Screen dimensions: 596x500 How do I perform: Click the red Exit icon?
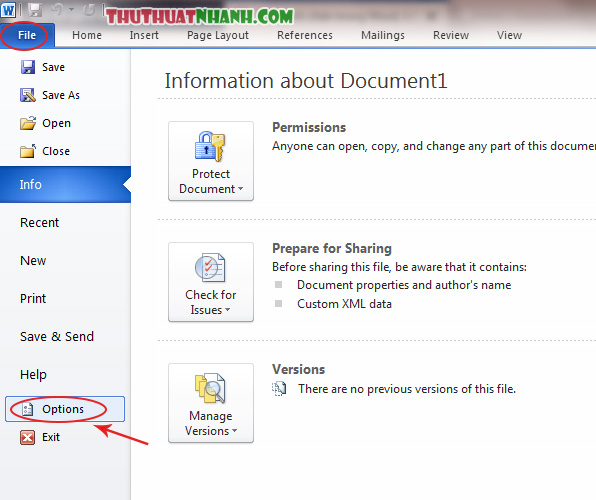pos(27,437)
